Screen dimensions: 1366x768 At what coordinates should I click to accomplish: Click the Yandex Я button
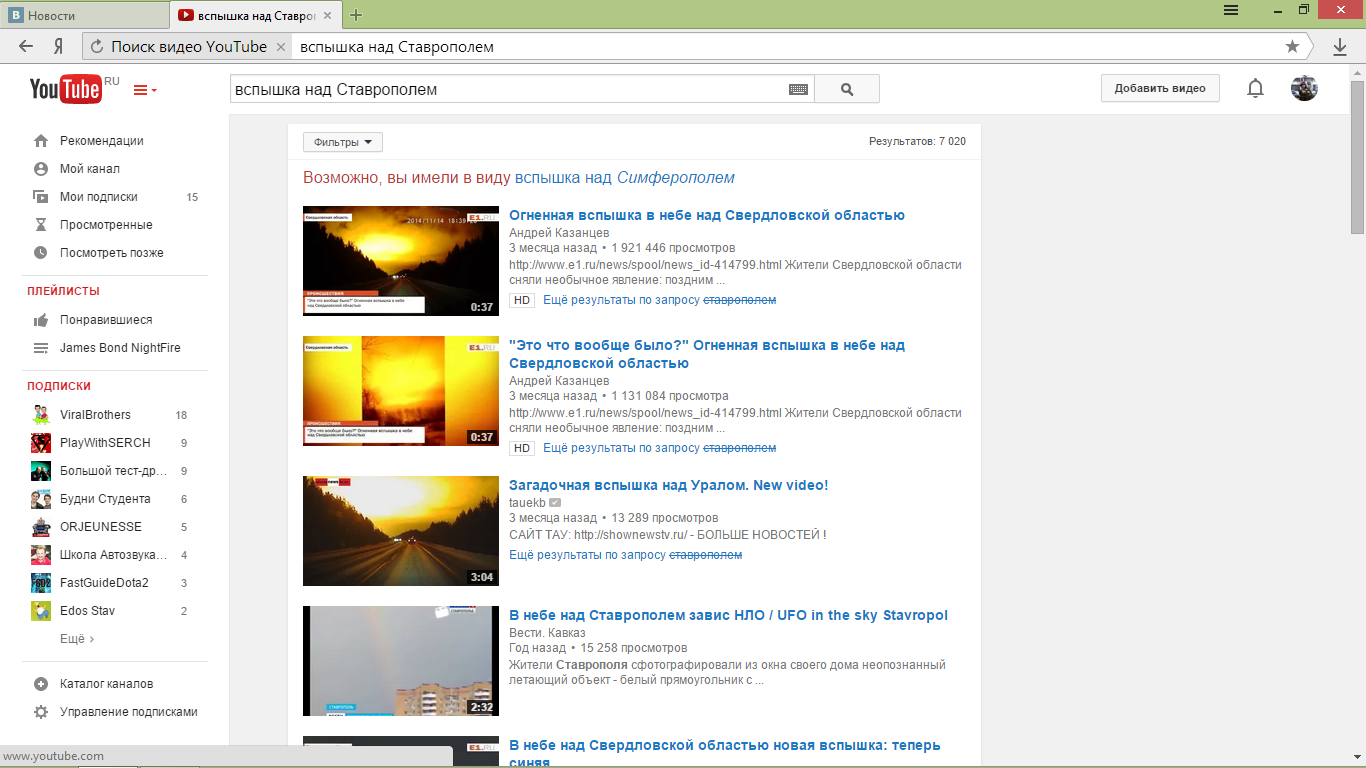59,46
